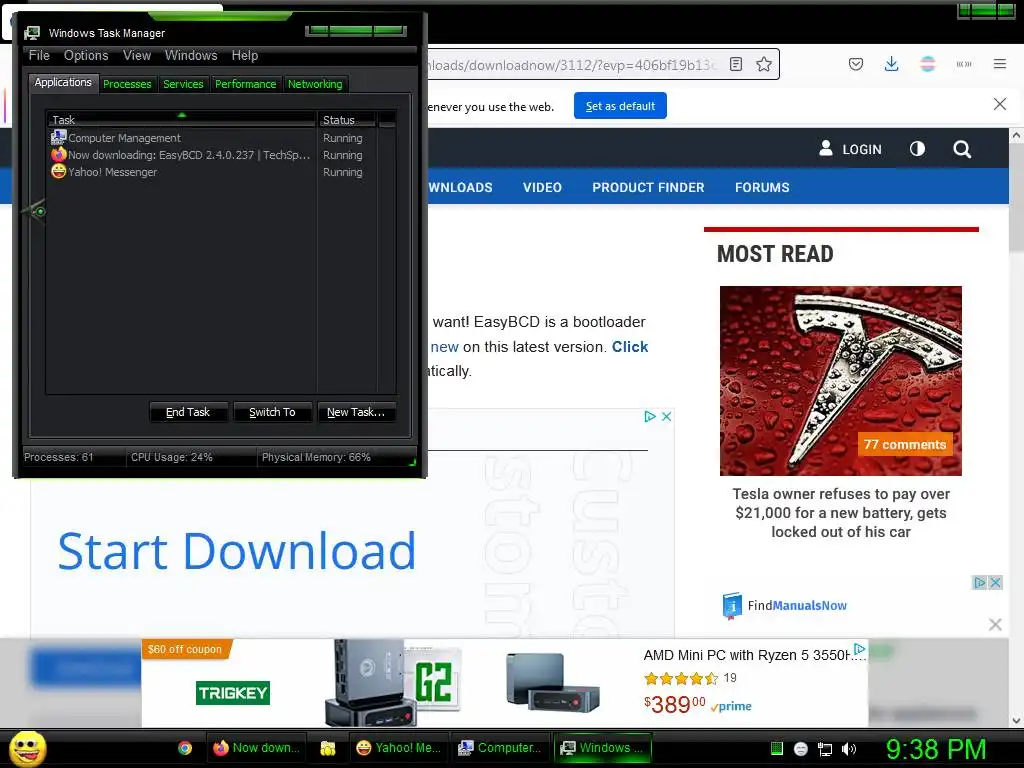This screenshot has width=1024, height=768.
Task: Open the Firefox downloads arrow icon
Action: (891, 64)
